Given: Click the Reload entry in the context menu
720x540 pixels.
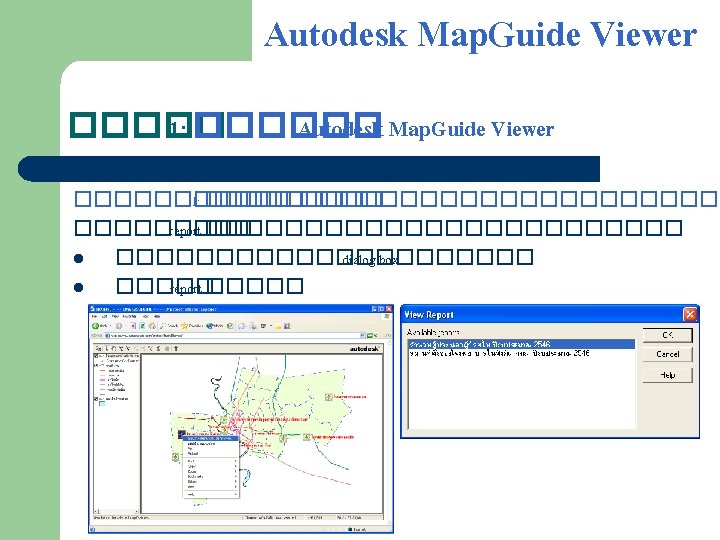Looking at the screenshot, I should pos(193,453).
